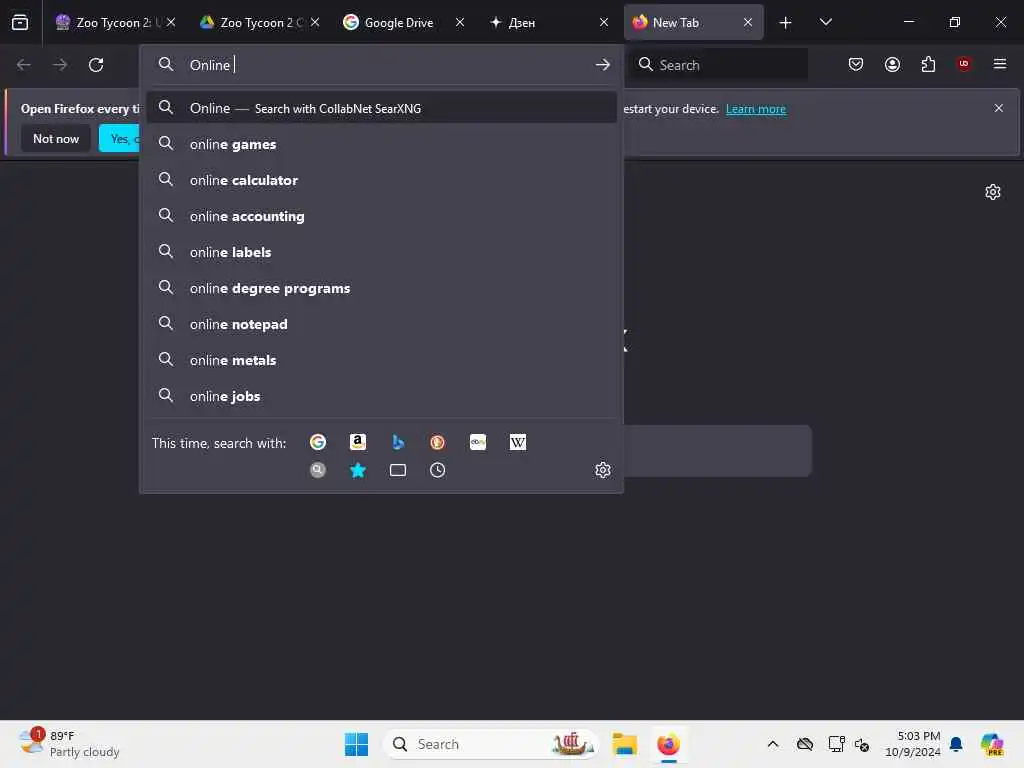Search with the gray magnifier engine icon
1024x768 pixels.
pyautogui.click(x=318, y=470)
